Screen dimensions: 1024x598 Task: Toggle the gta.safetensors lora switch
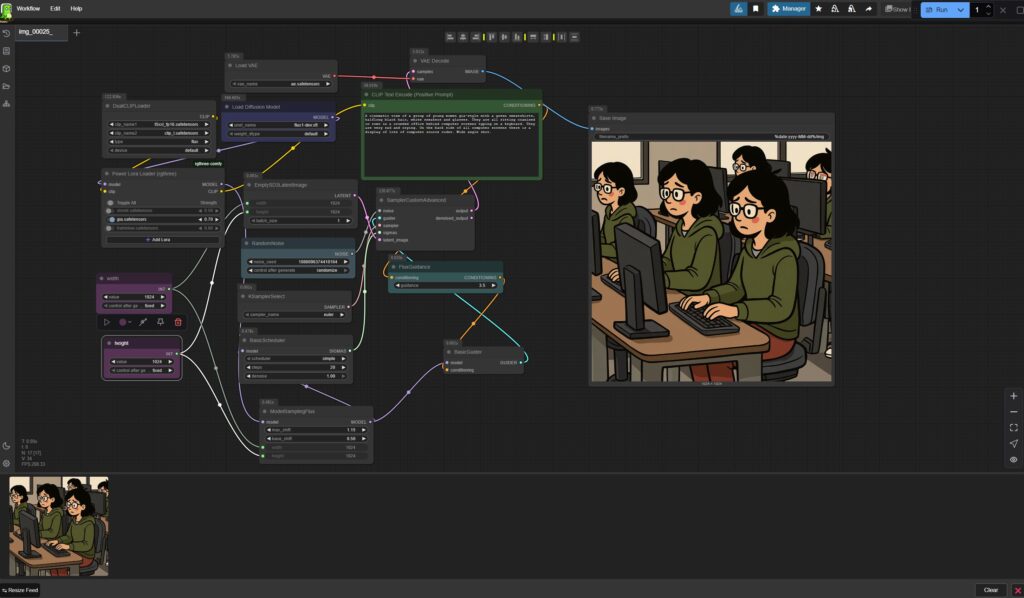point(113,219)
